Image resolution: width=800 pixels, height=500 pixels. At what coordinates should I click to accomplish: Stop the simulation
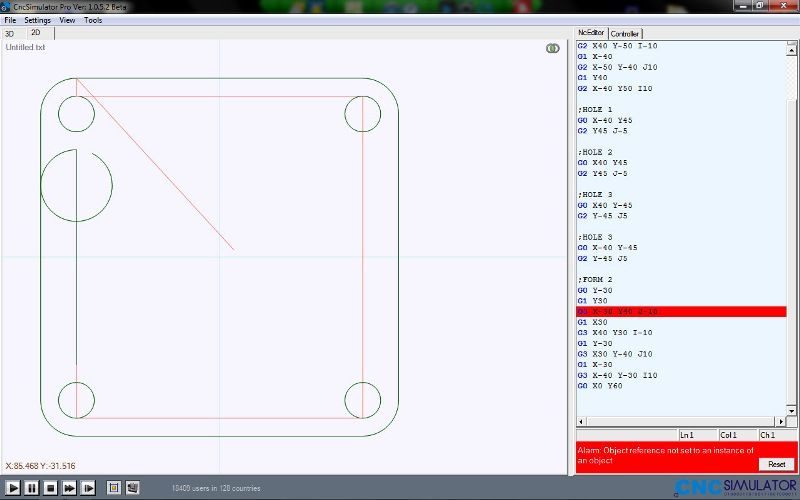click(50, 488)
